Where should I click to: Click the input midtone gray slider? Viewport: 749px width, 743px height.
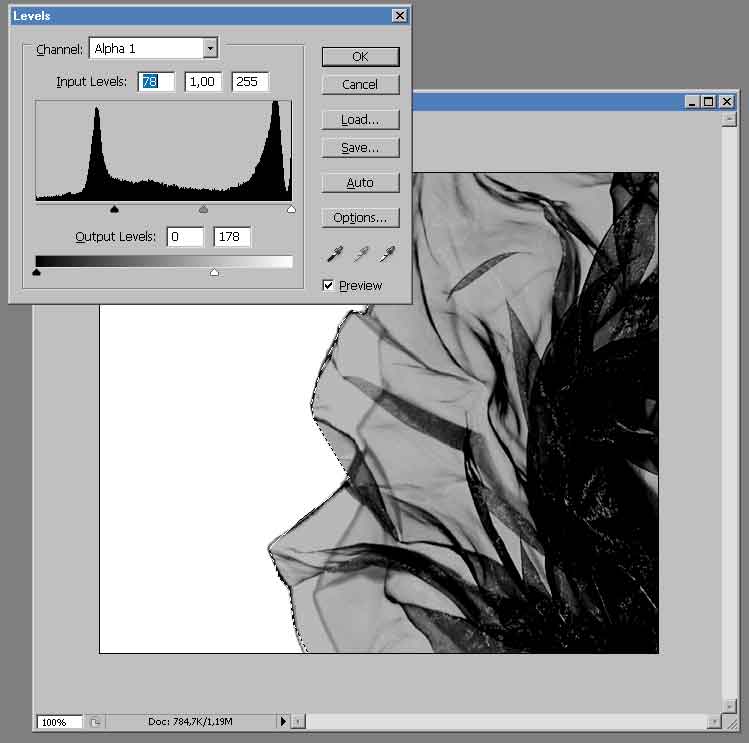[203, 209]
